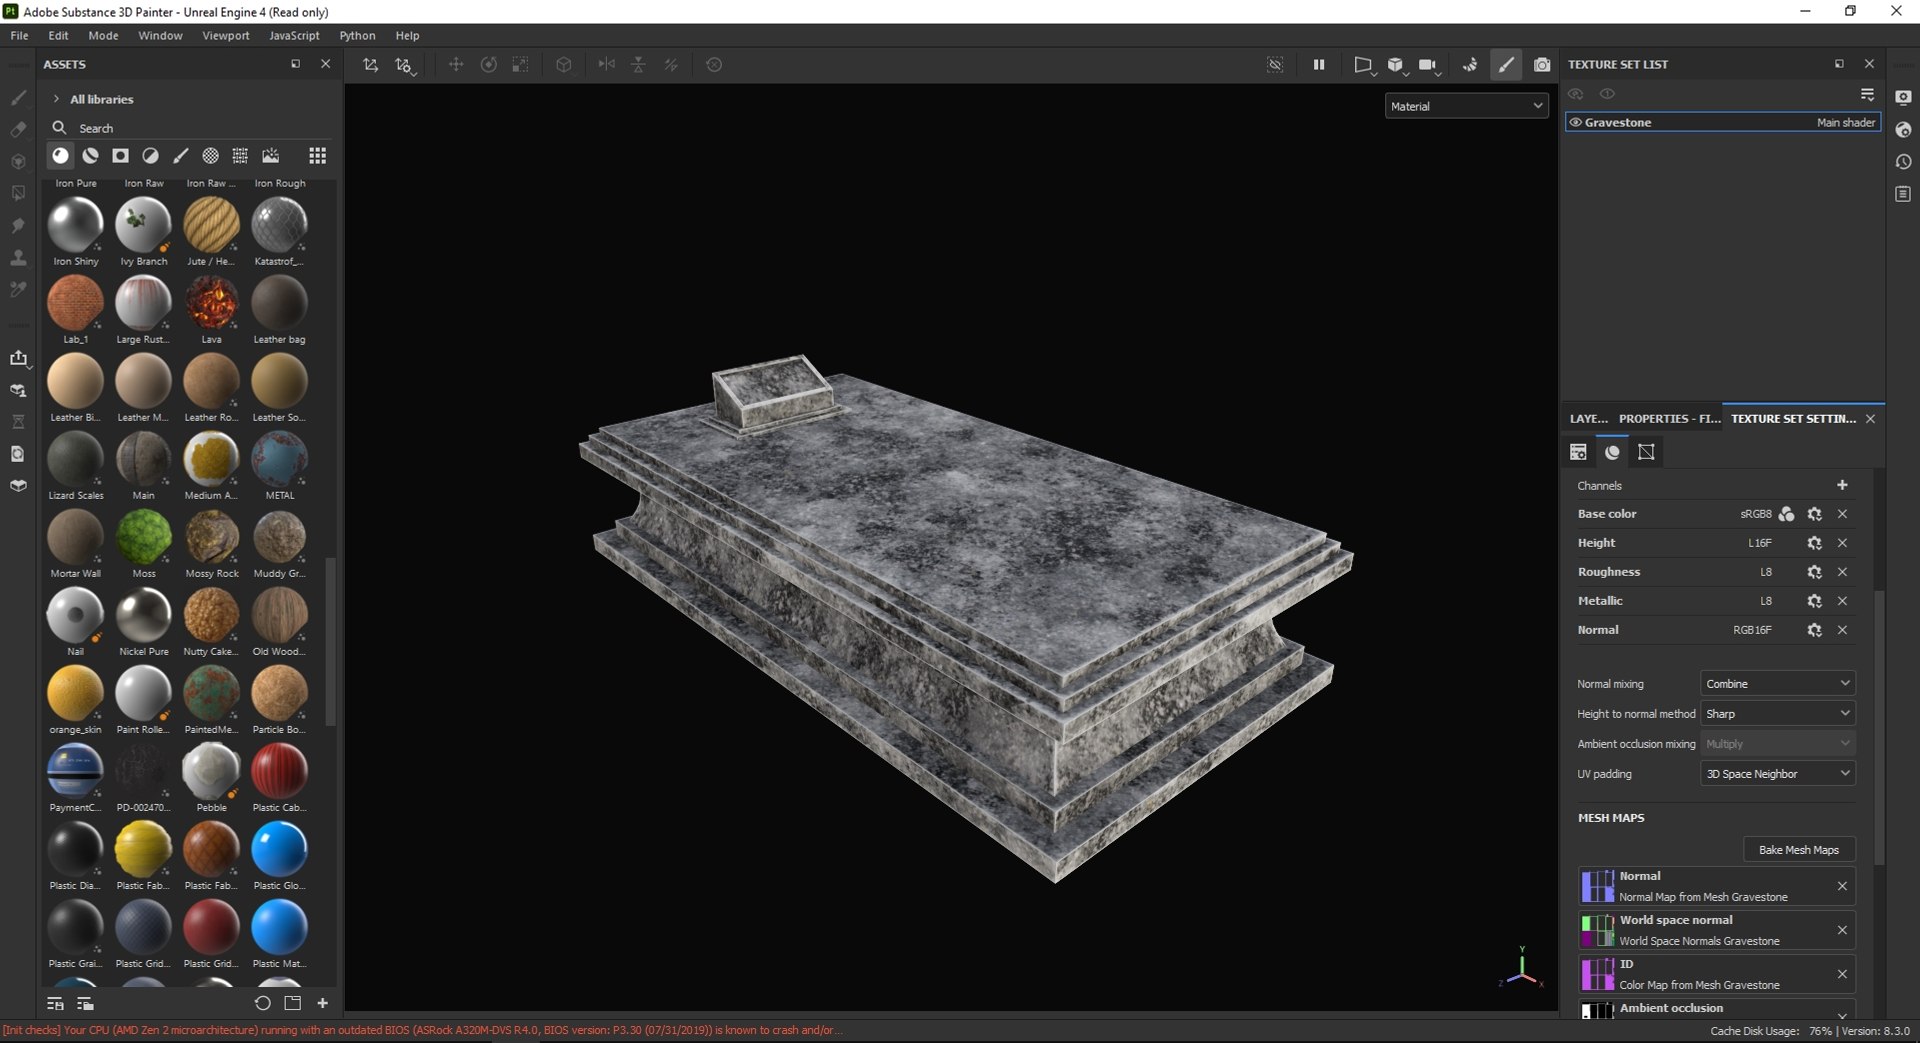Open the Normal mixing Combine dropdown
The height and width of the screenshot is (1043, 1920).
click(1777, 684)
